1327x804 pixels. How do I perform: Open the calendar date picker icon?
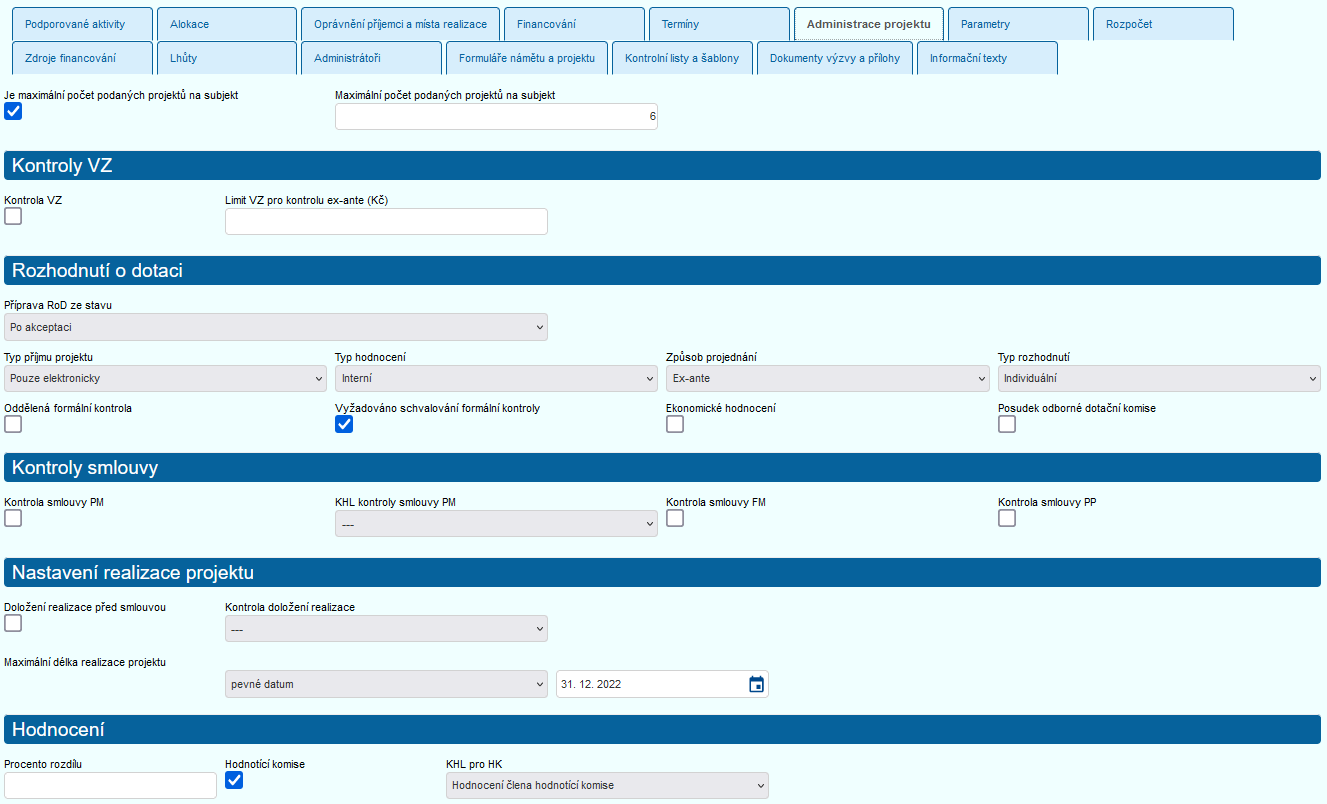coord(756,684)
